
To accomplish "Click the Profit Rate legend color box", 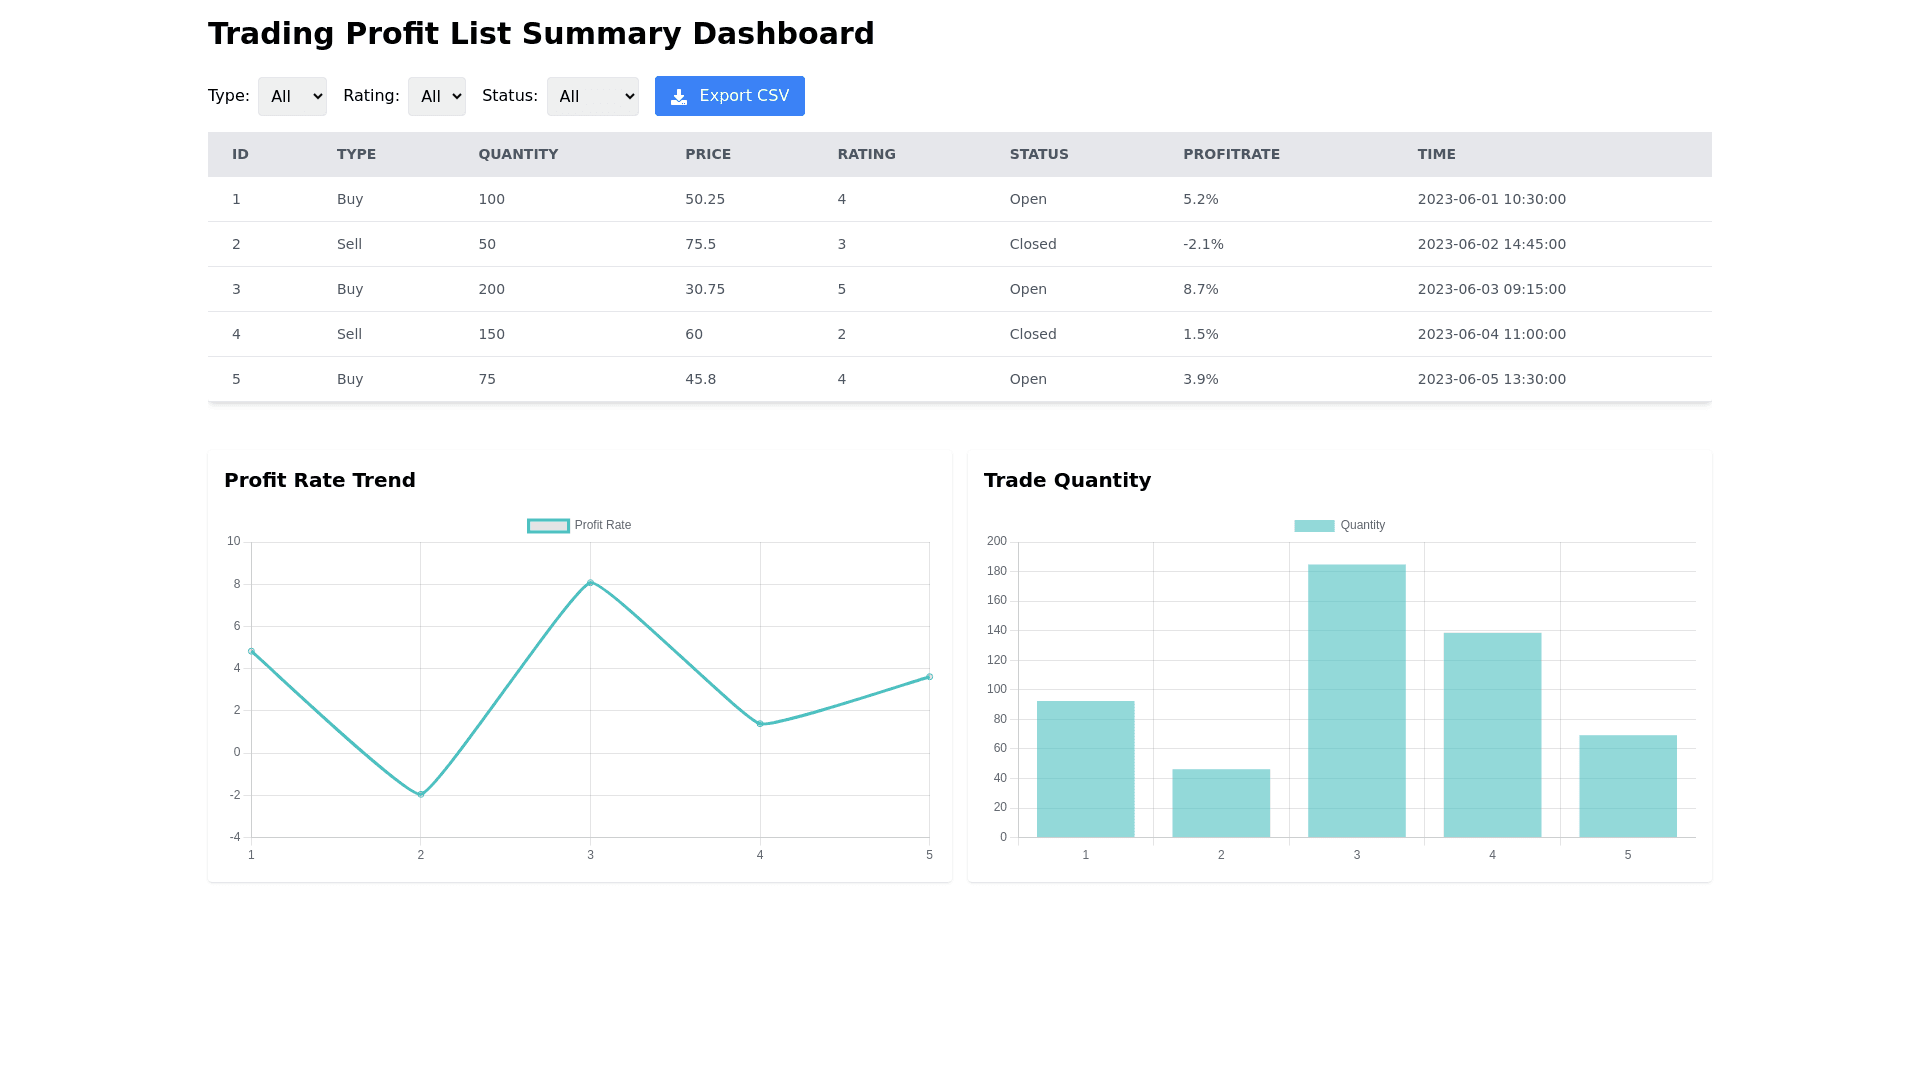I will [x=548, y=526].
